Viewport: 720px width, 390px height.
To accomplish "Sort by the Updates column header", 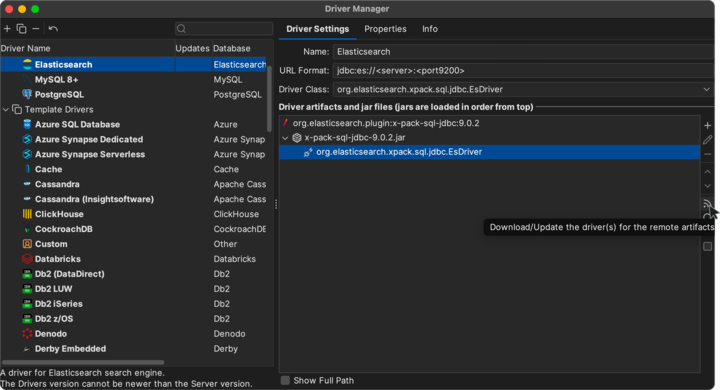I will (x=192, y=48).
